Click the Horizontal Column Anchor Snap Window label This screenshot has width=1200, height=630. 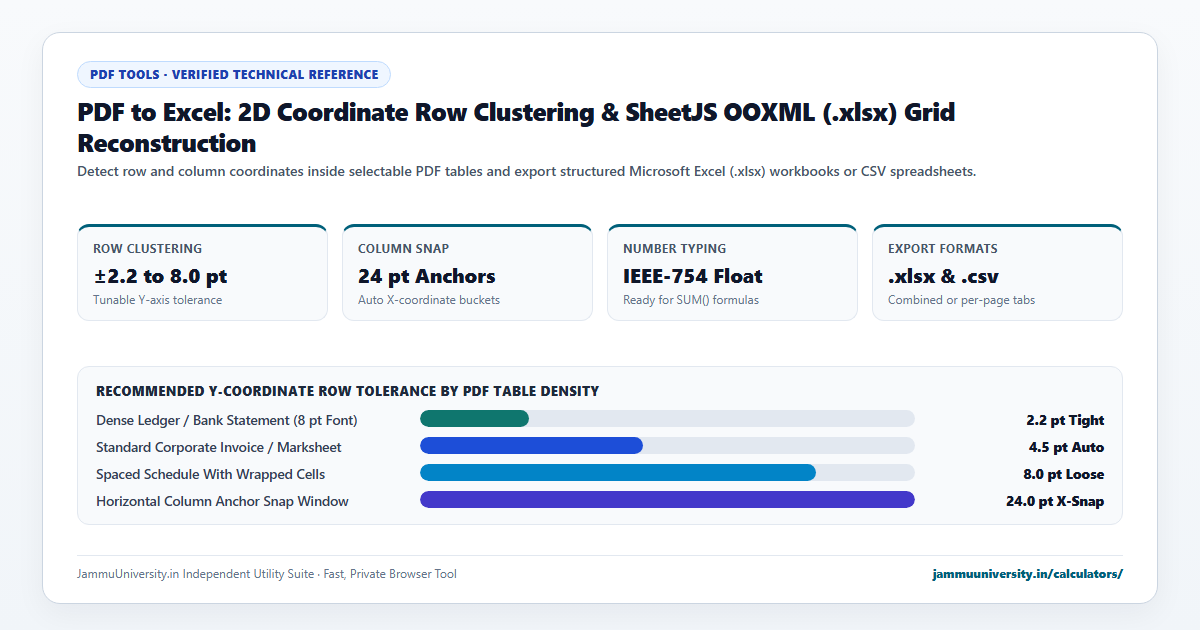click(222, 501)
